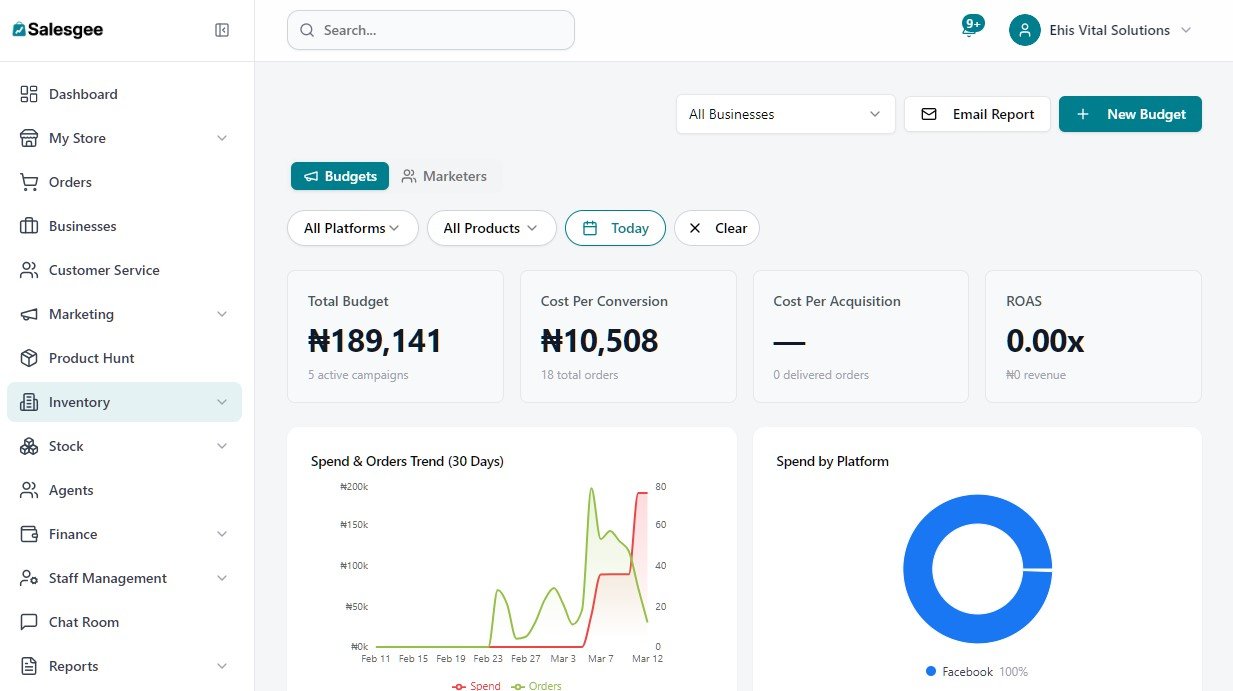Open Dashboard from the sidebar
The width and height of the screenshot is (1233, 691).
coord(83,94)
